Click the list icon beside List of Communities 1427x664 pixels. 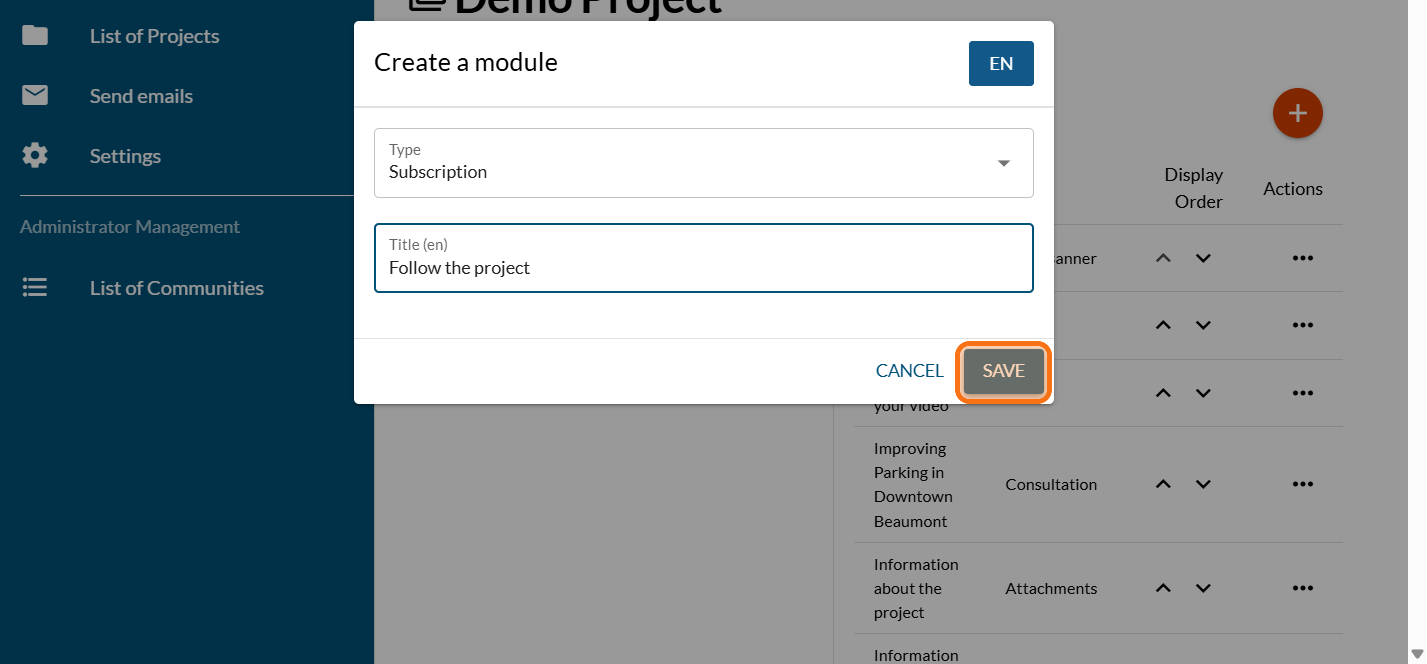[35, 288]
